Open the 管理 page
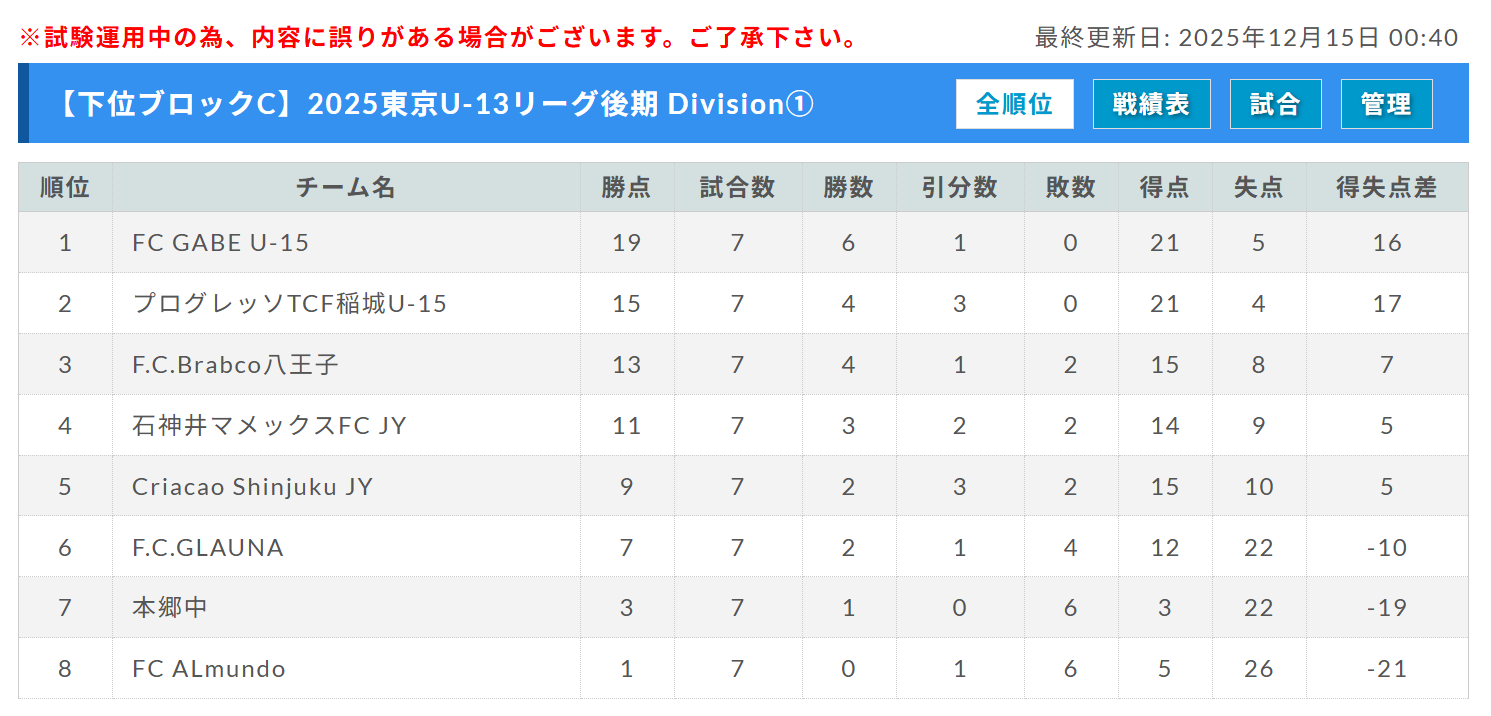The width and height of the screenshot is (1491, 716). click(x=1386, y=104)
